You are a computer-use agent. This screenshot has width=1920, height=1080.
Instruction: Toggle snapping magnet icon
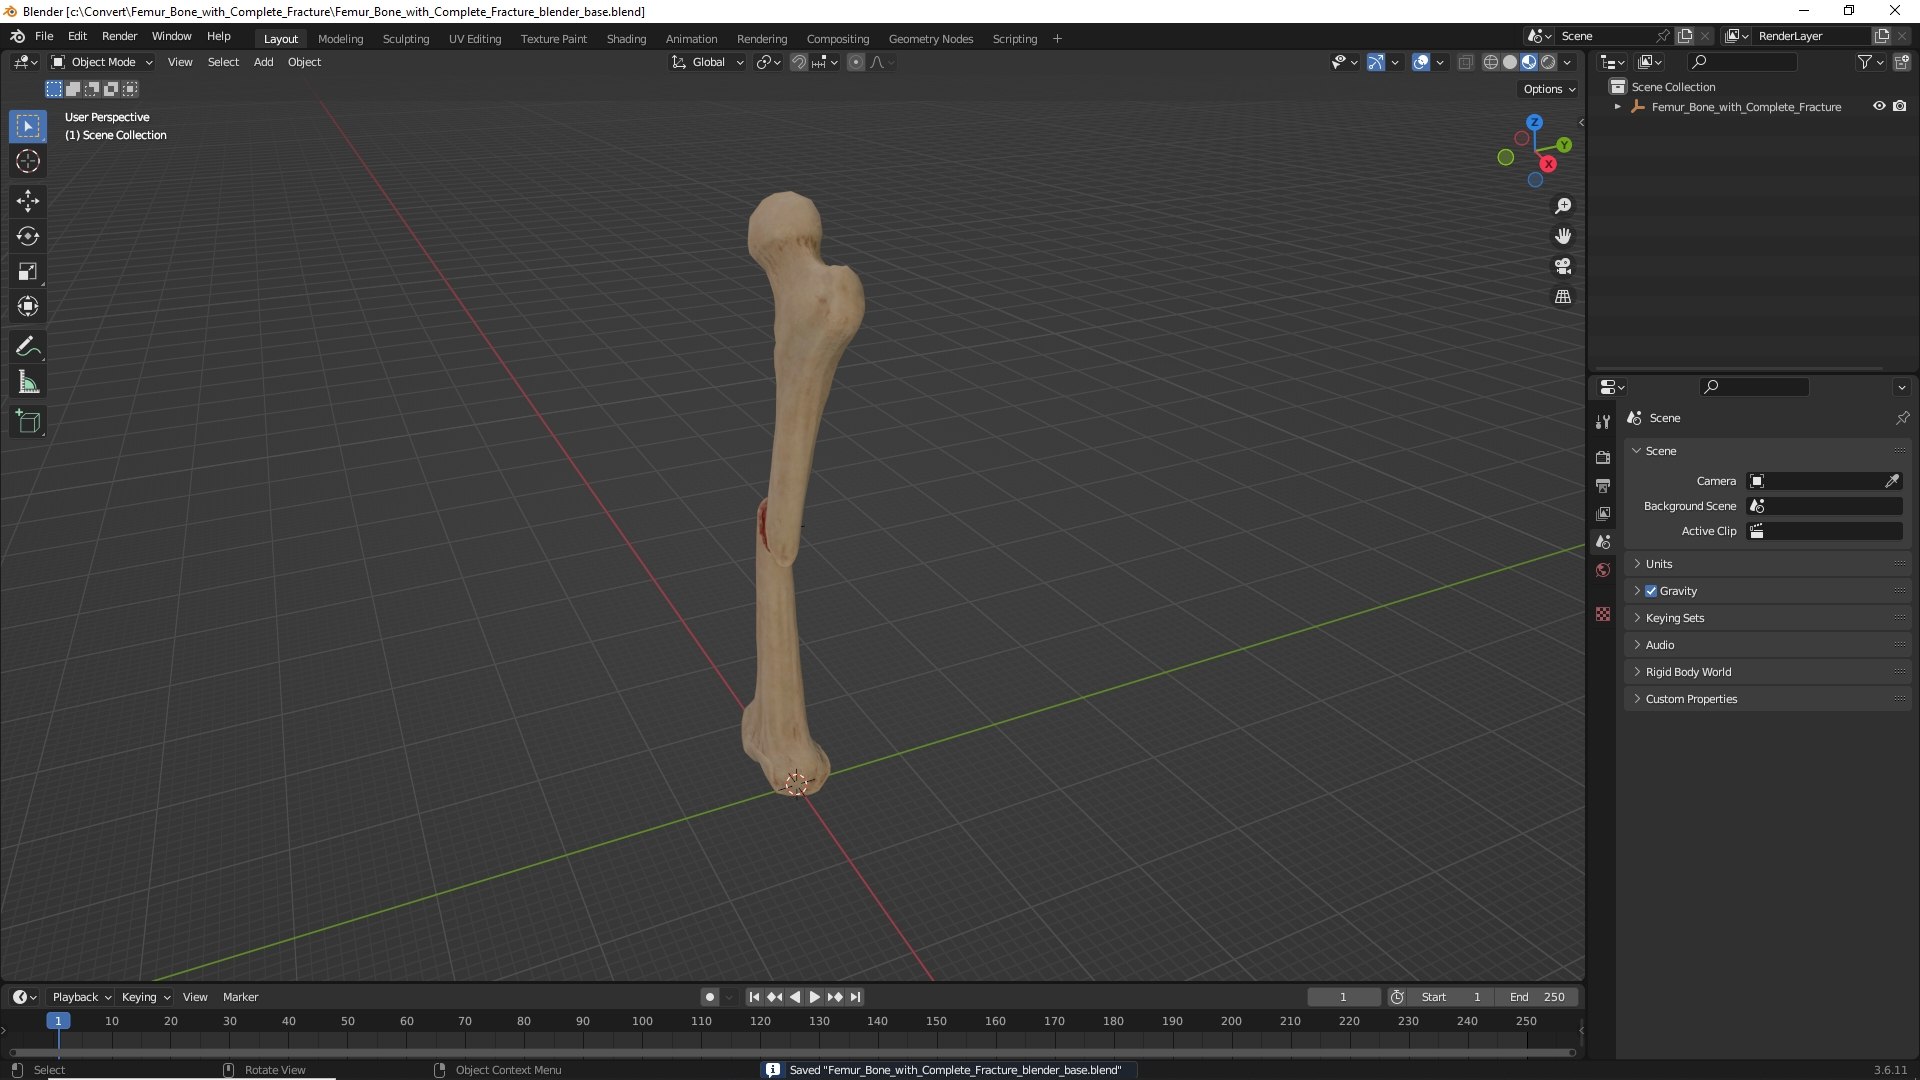(799, 62)
